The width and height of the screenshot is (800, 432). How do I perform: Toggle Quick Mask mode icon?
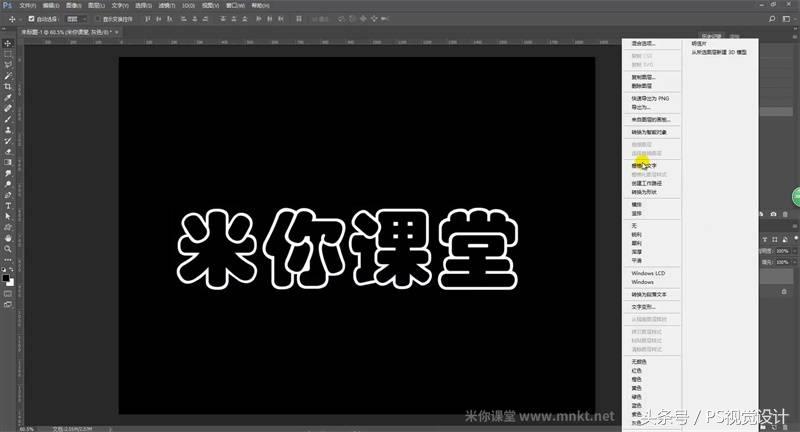pyautogui.click(x=8, y=294)
